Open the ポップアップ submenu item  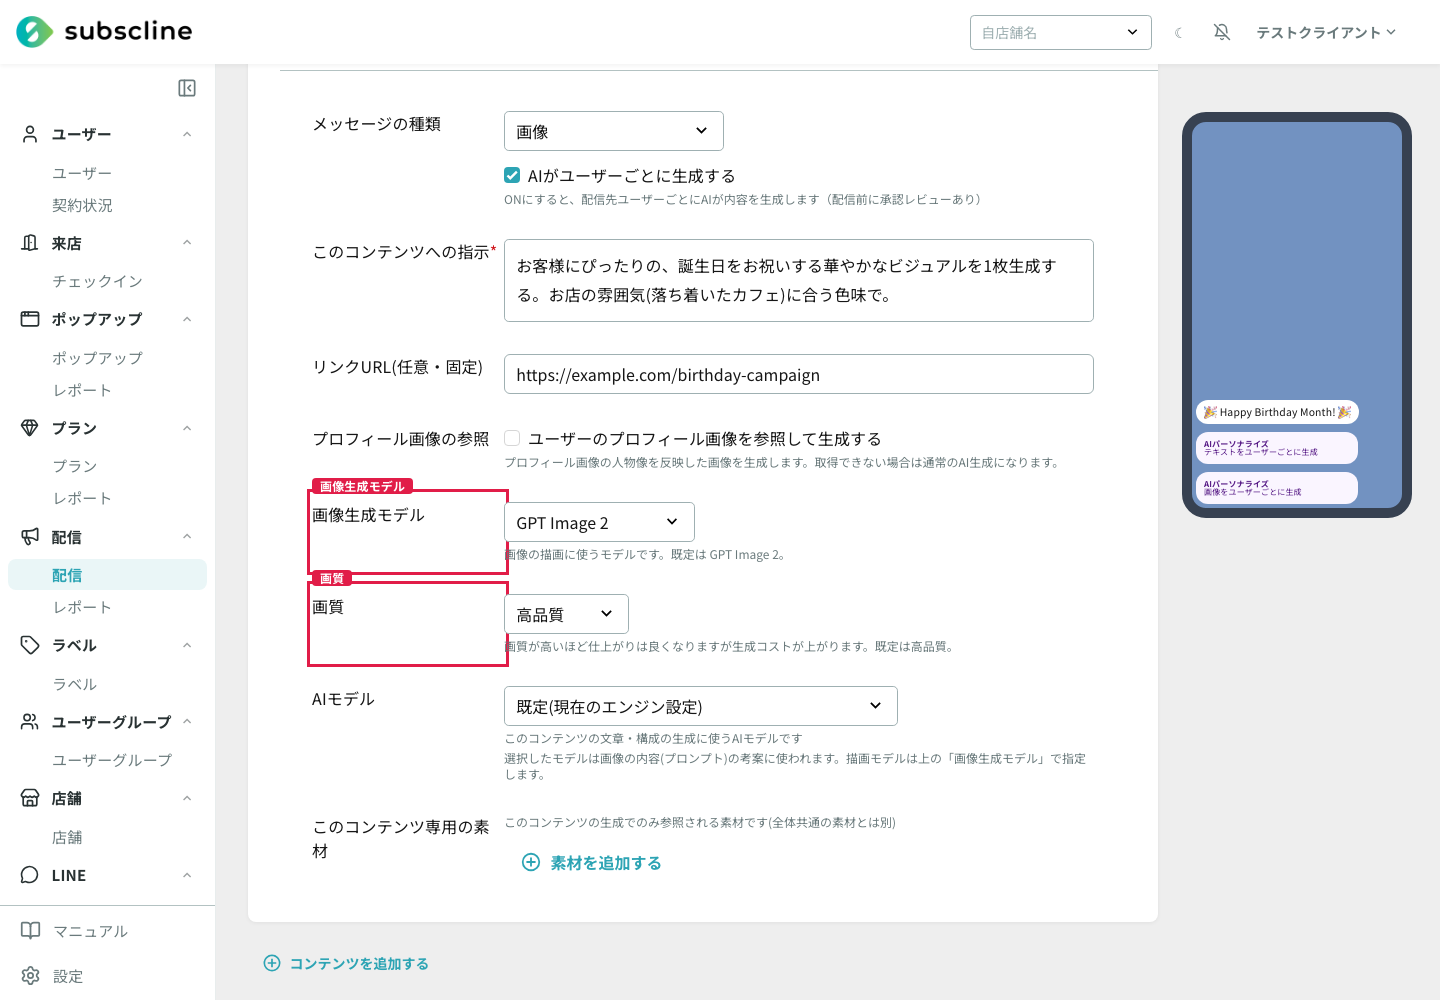(x=97, y=358)
